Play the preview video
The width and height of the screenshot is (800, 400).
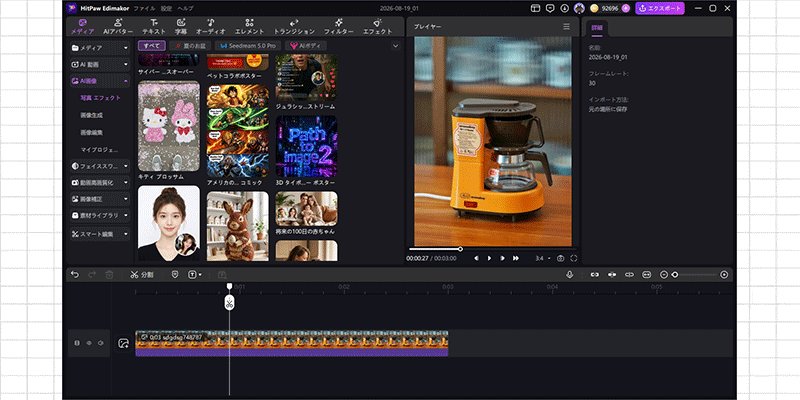[x=489, y=258]
